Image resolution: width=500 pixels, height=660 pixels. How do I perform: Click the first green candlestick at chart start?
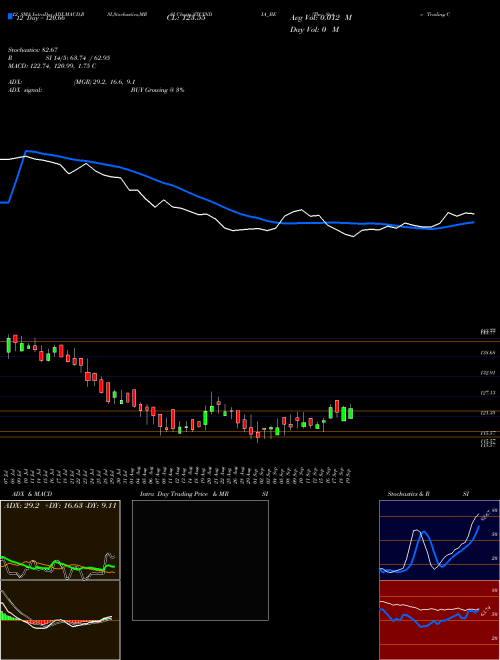coord(8,346)
